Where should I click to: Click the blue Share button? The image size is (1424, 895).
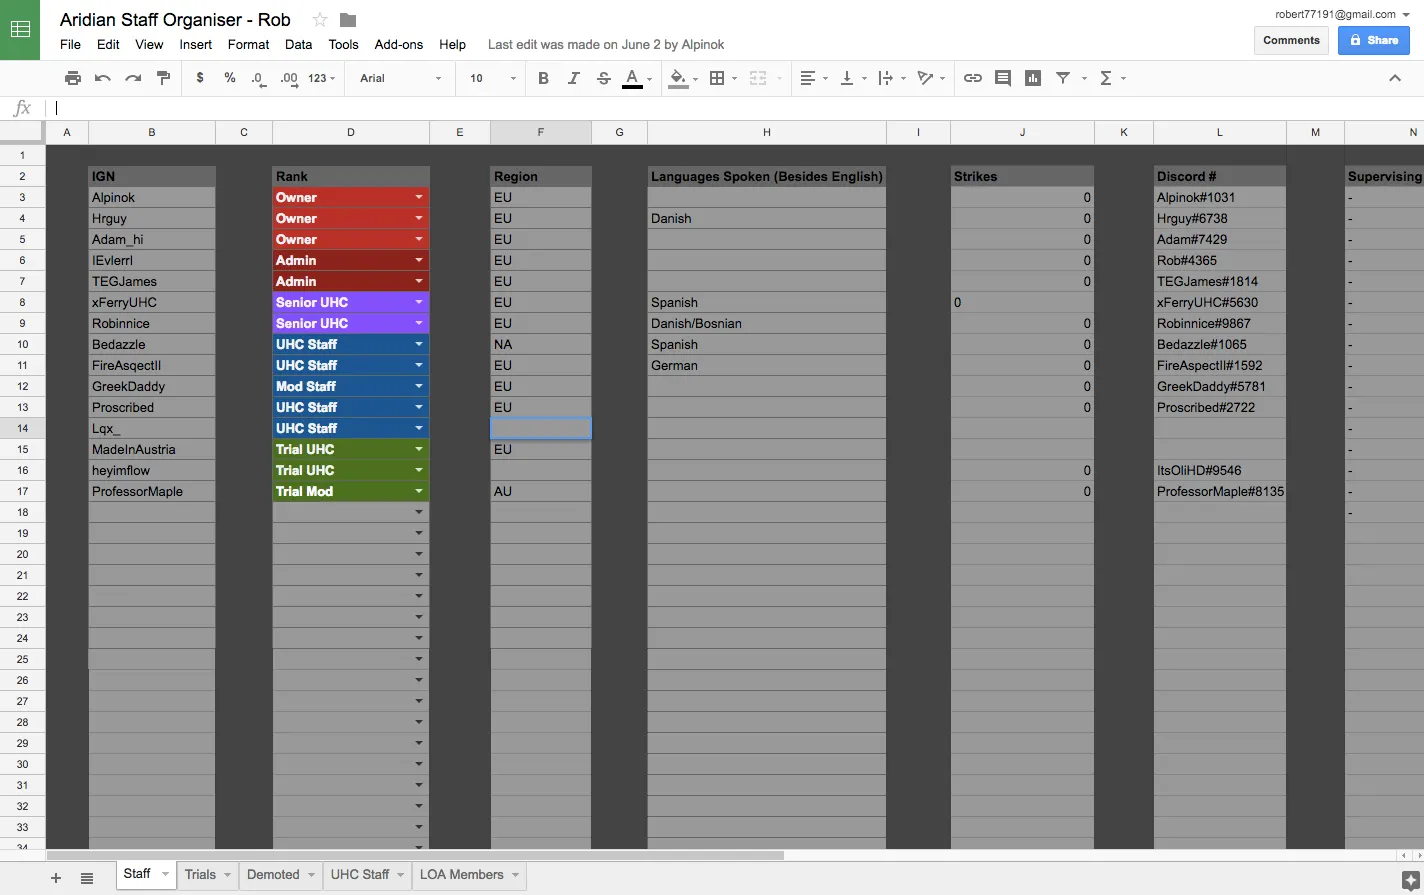pyautogui.click(x=1373, y=40)
